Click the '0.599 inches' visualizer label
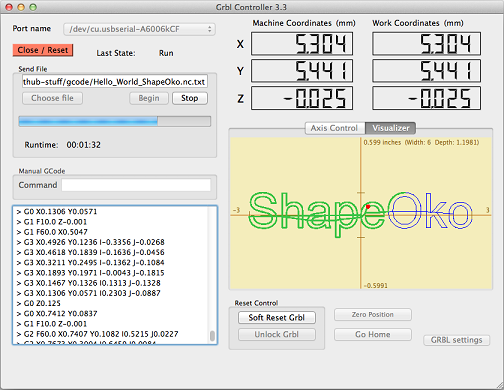504x390 pixels. coord(382,143)
